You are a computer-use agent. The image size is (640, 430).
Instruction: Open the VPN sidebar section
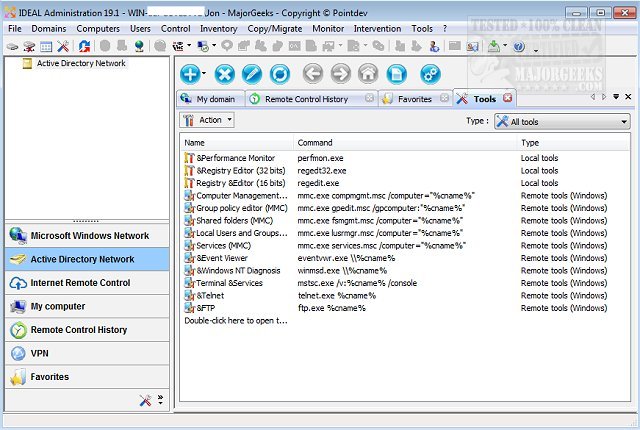[40, 353]
